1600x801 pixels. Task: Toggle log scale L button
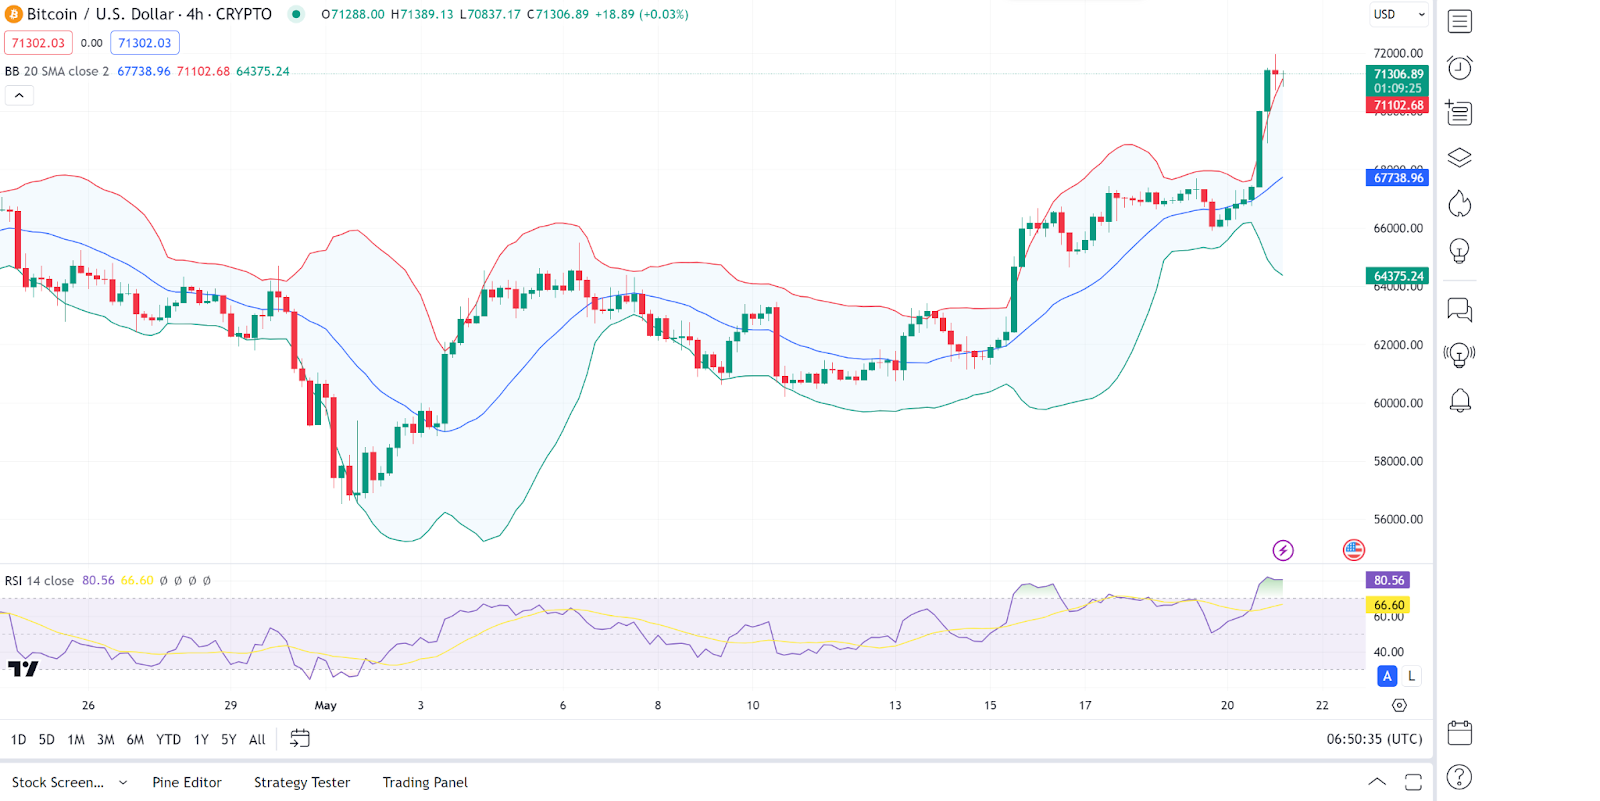[x=1411, y=676]
